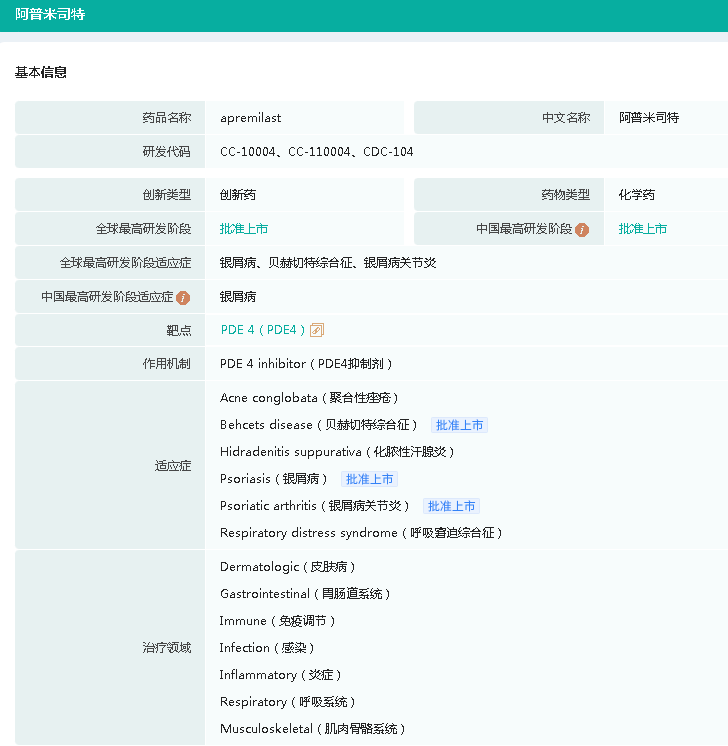The image size is (728, 746).
Task: Click the 全球最高研发阶段 field label
Action: point(143,229)
